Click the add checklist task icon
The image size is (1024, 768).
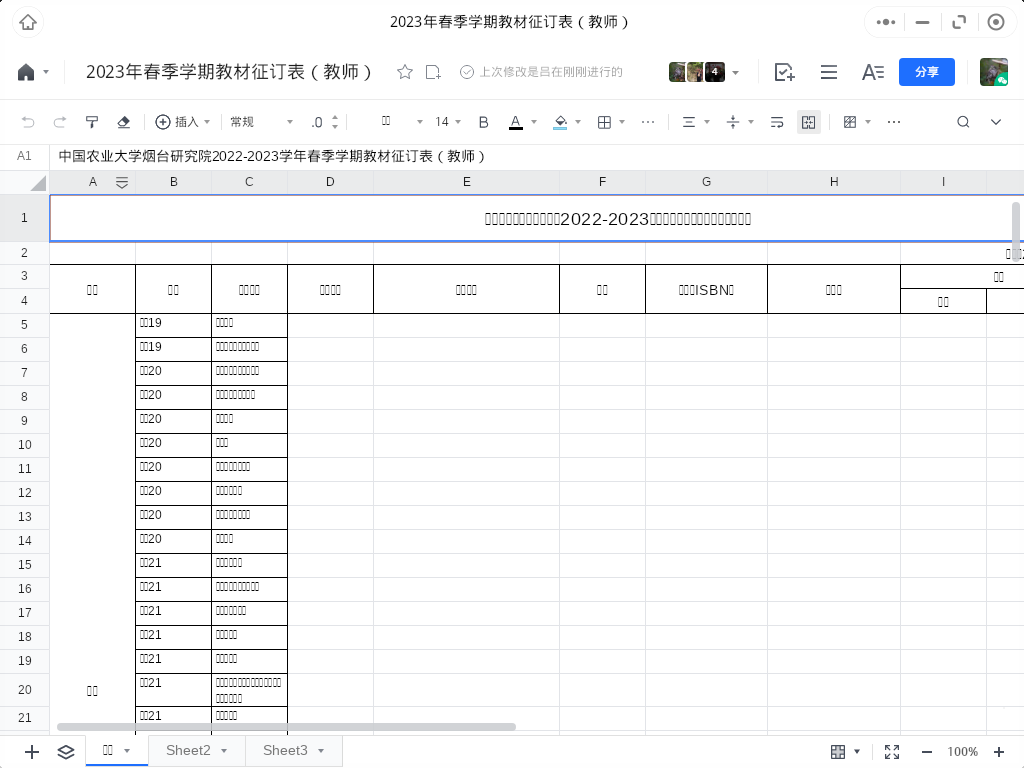784,72
